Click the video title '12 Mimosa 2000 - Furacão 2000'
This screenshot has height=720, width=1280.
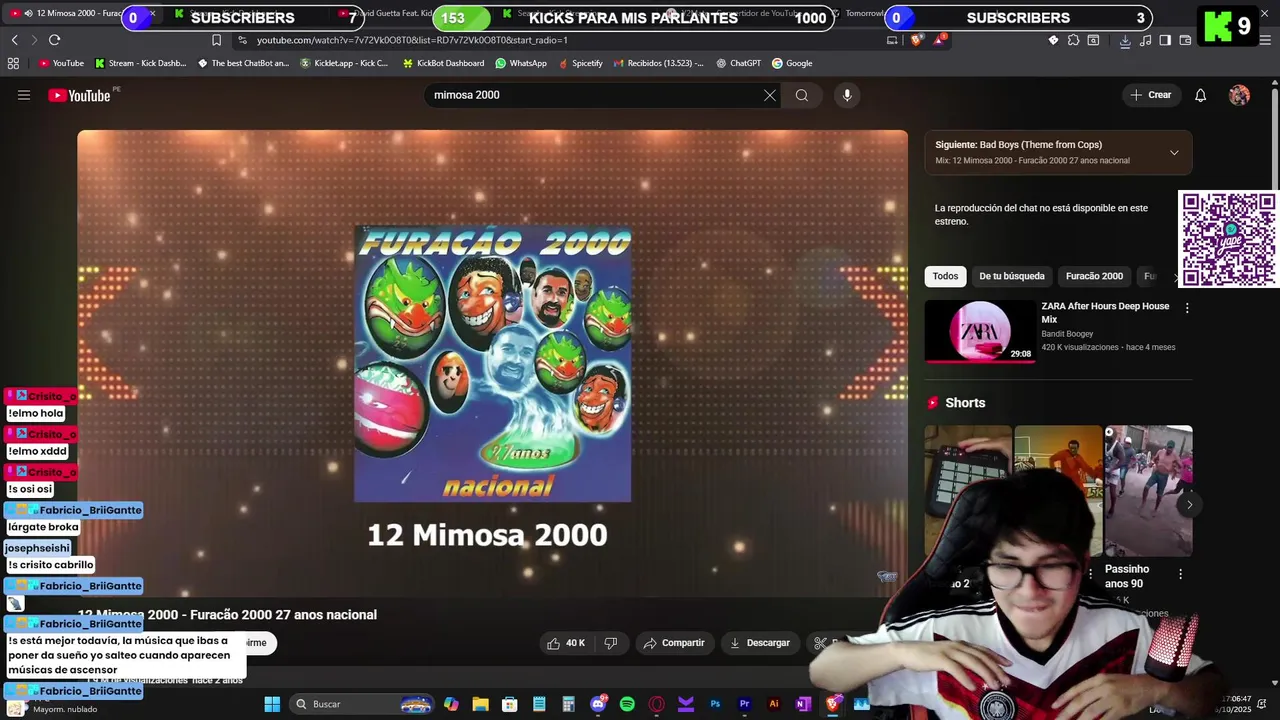pos(227,615)
